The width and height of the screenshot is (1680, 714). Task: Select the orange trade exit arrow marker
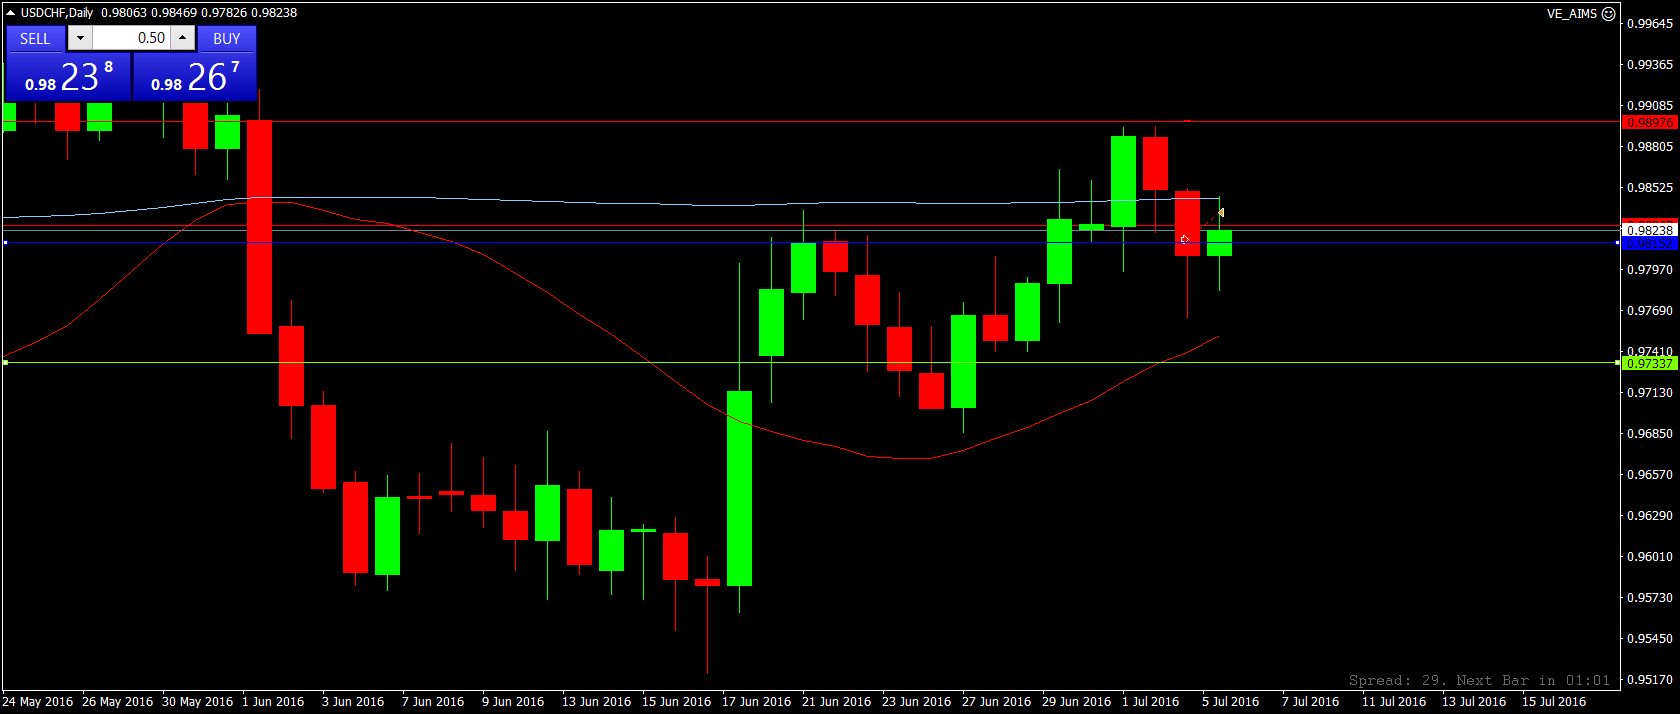1221,212
